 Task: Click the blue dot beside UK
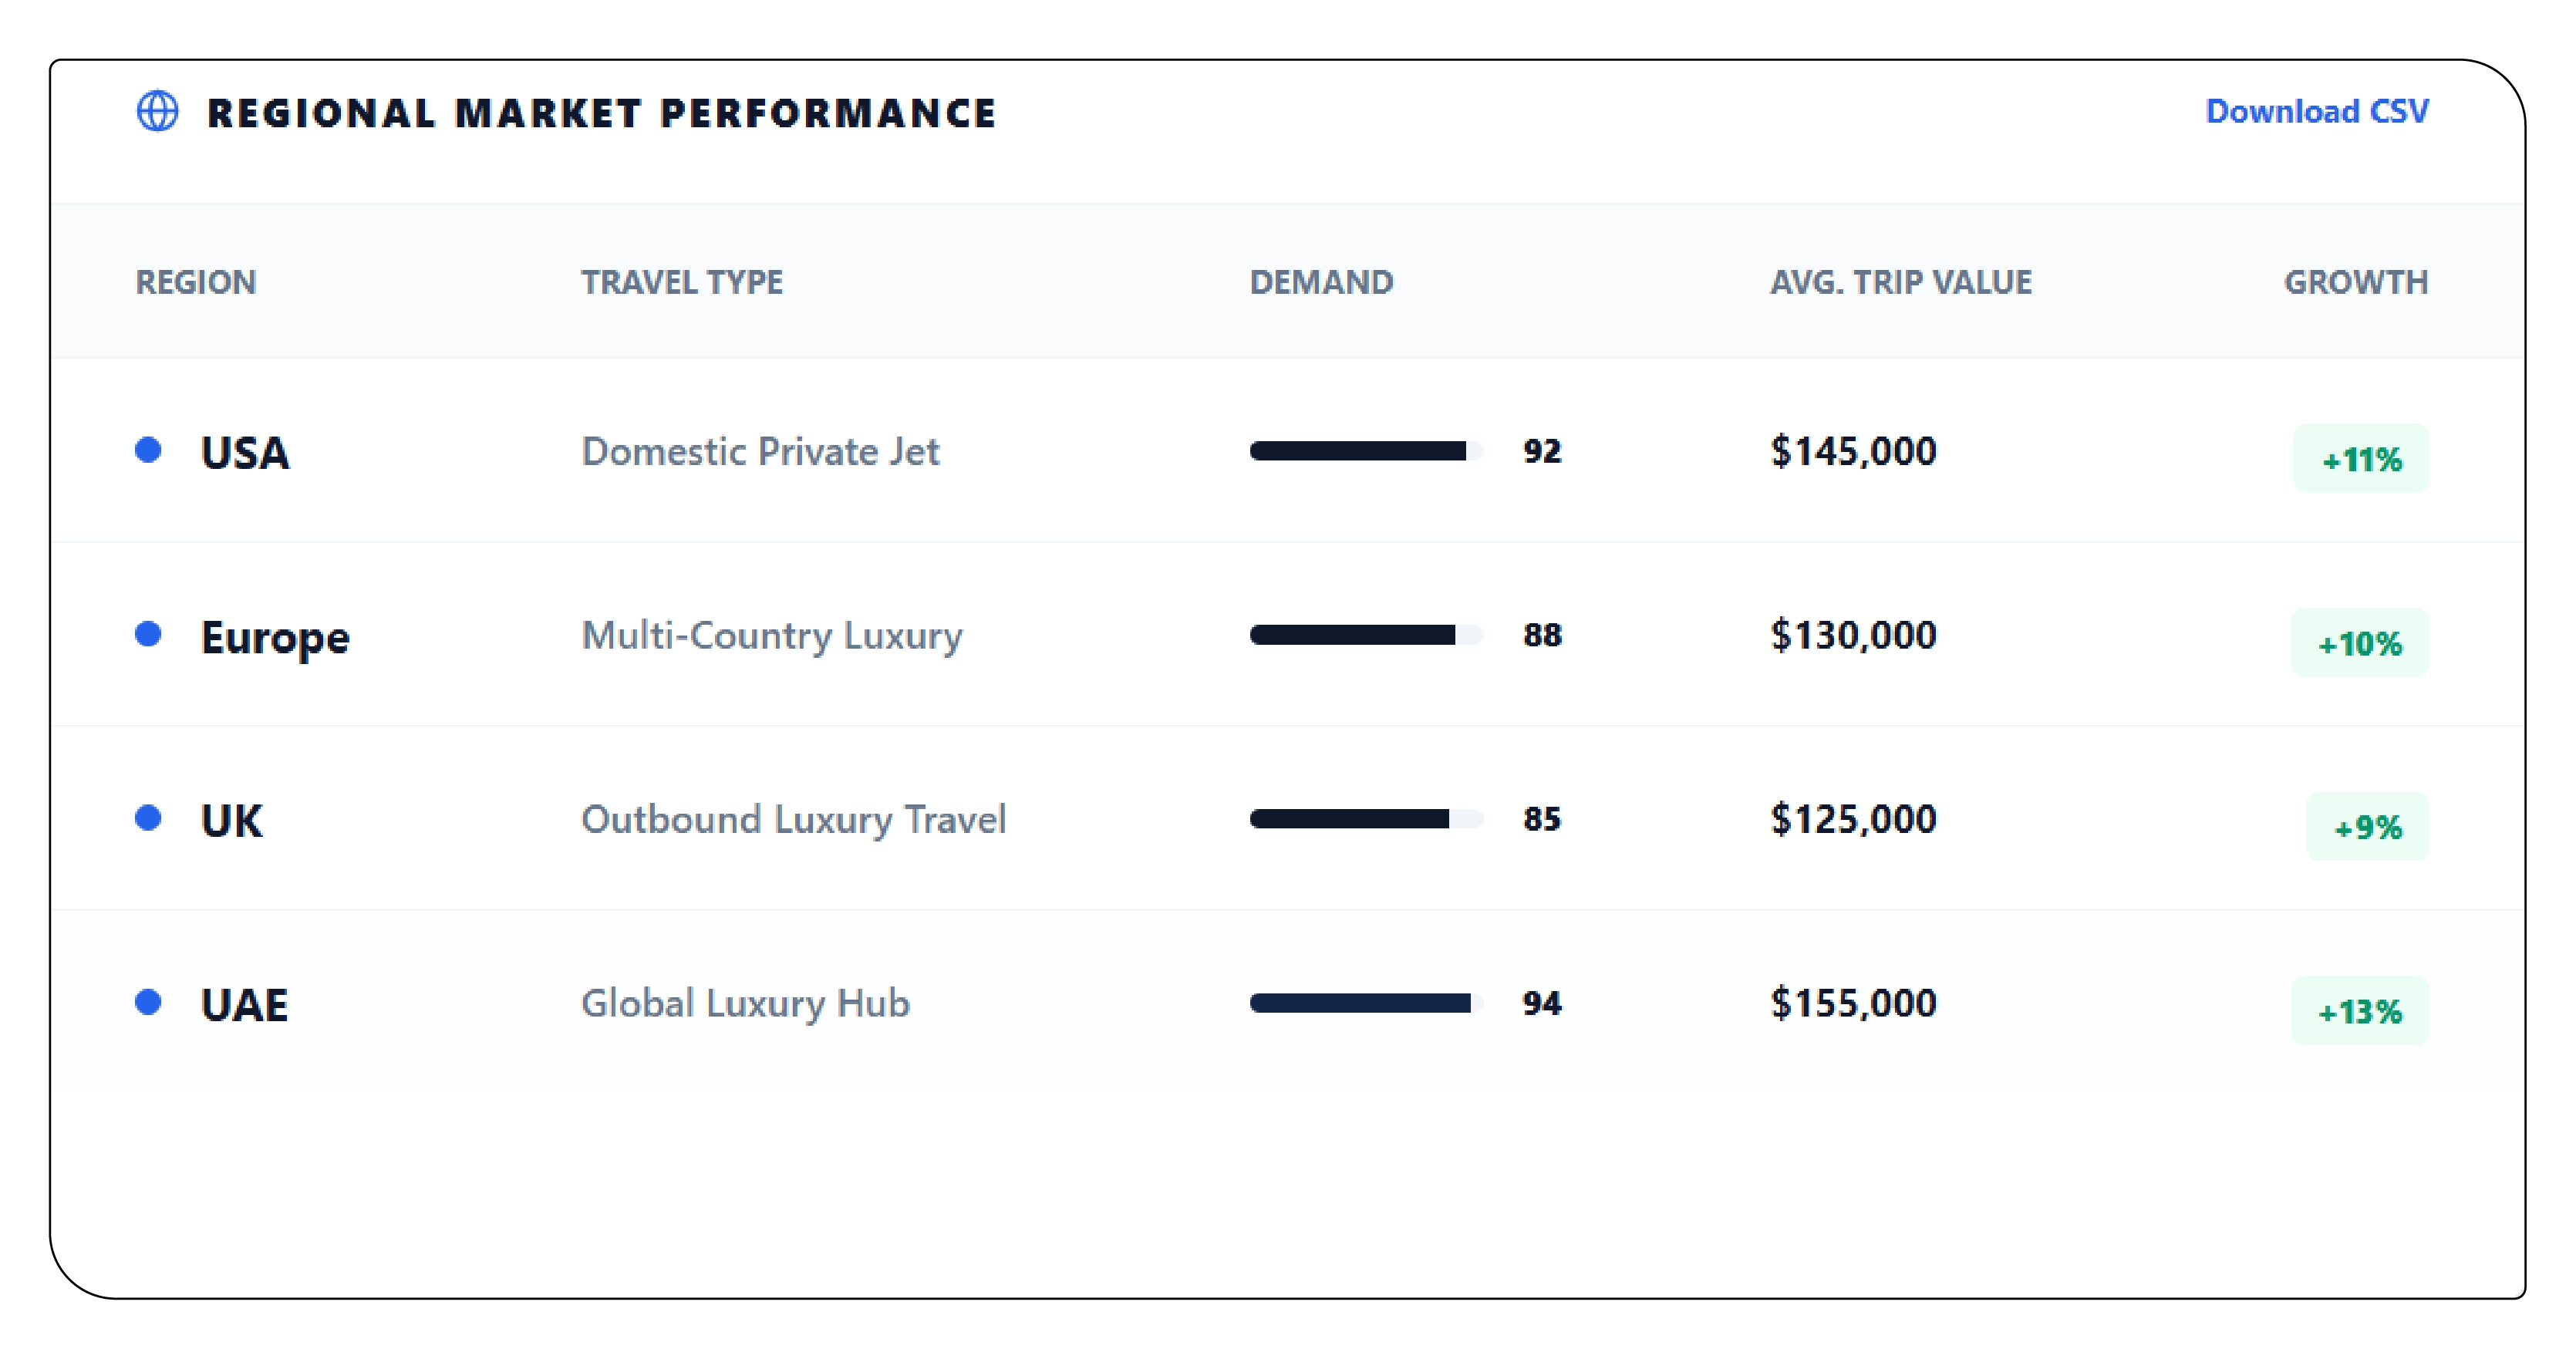coord(148,818)
